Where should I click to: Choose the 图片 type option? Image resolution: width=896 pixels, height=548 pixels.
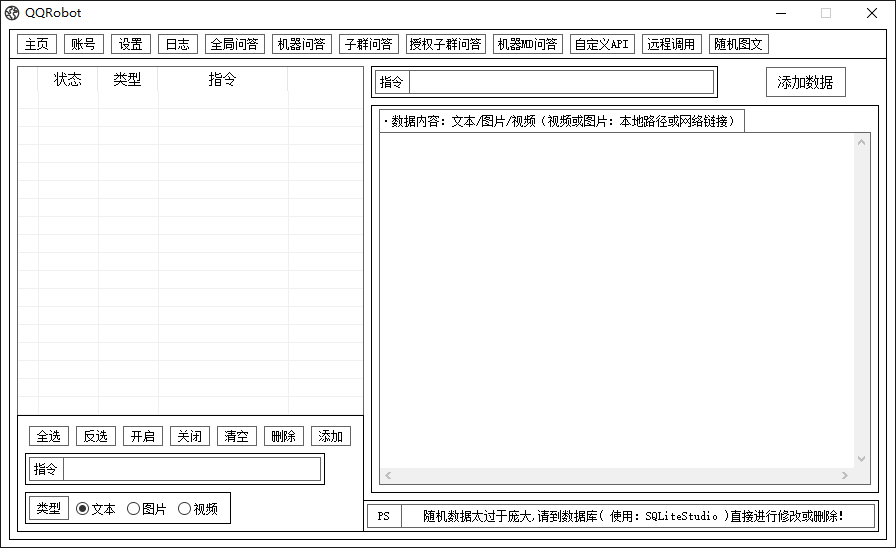pyautogui.click(x=134, y=509)
